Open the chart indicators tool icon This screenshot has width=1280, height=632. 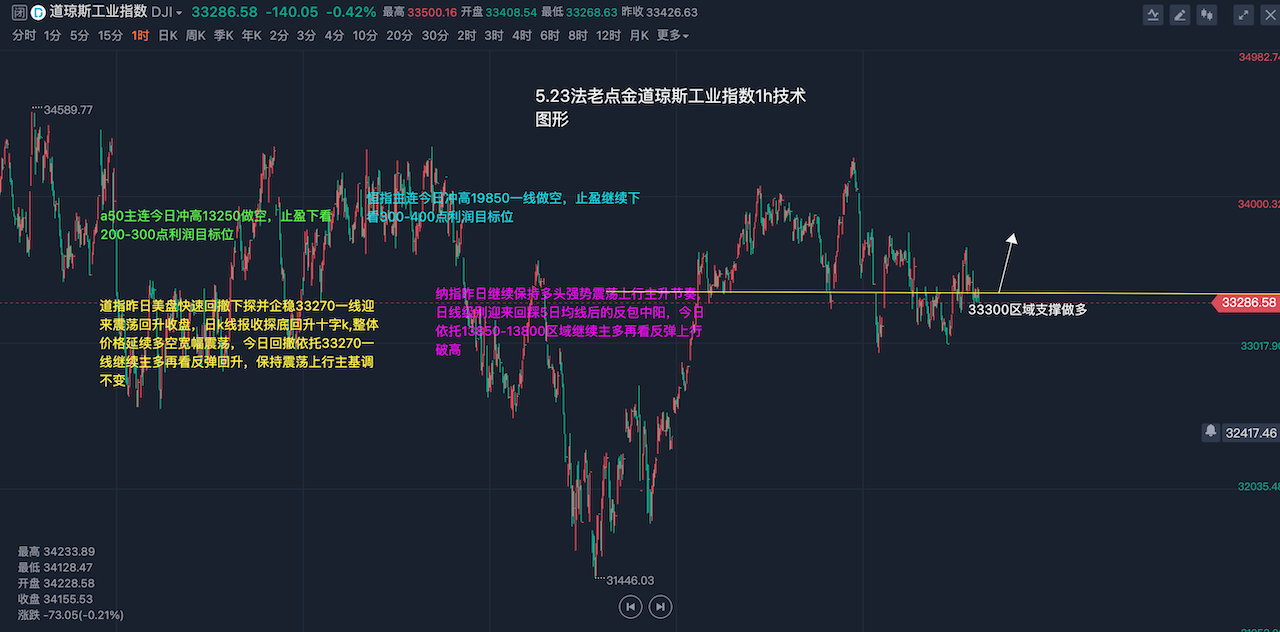[x=1153, y=14]
